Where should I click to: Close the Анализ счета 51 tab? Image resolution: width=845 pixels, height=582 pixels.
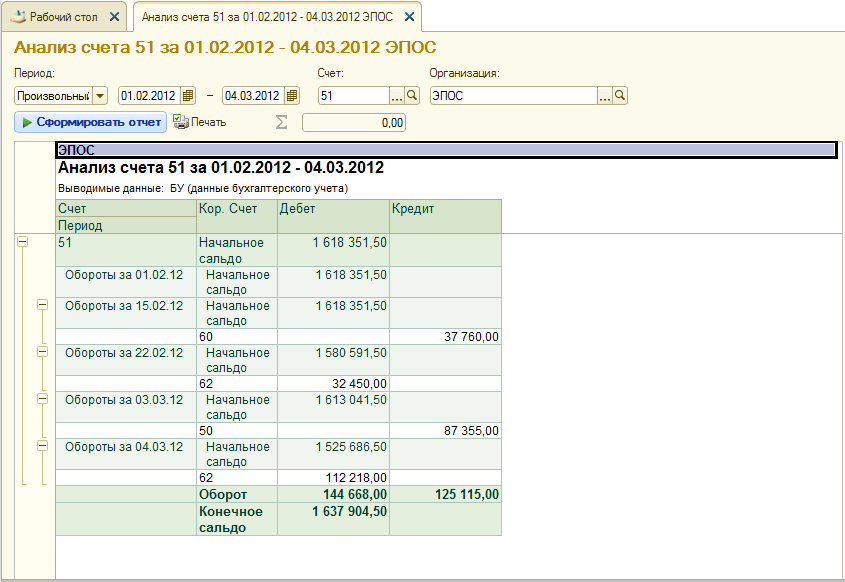(x=410, y=17)
